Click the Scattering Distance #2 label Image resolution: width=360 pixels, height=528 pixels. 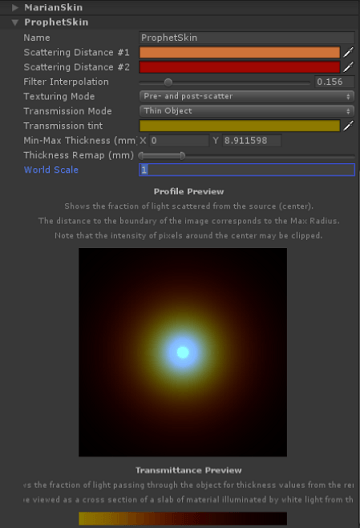76,67
